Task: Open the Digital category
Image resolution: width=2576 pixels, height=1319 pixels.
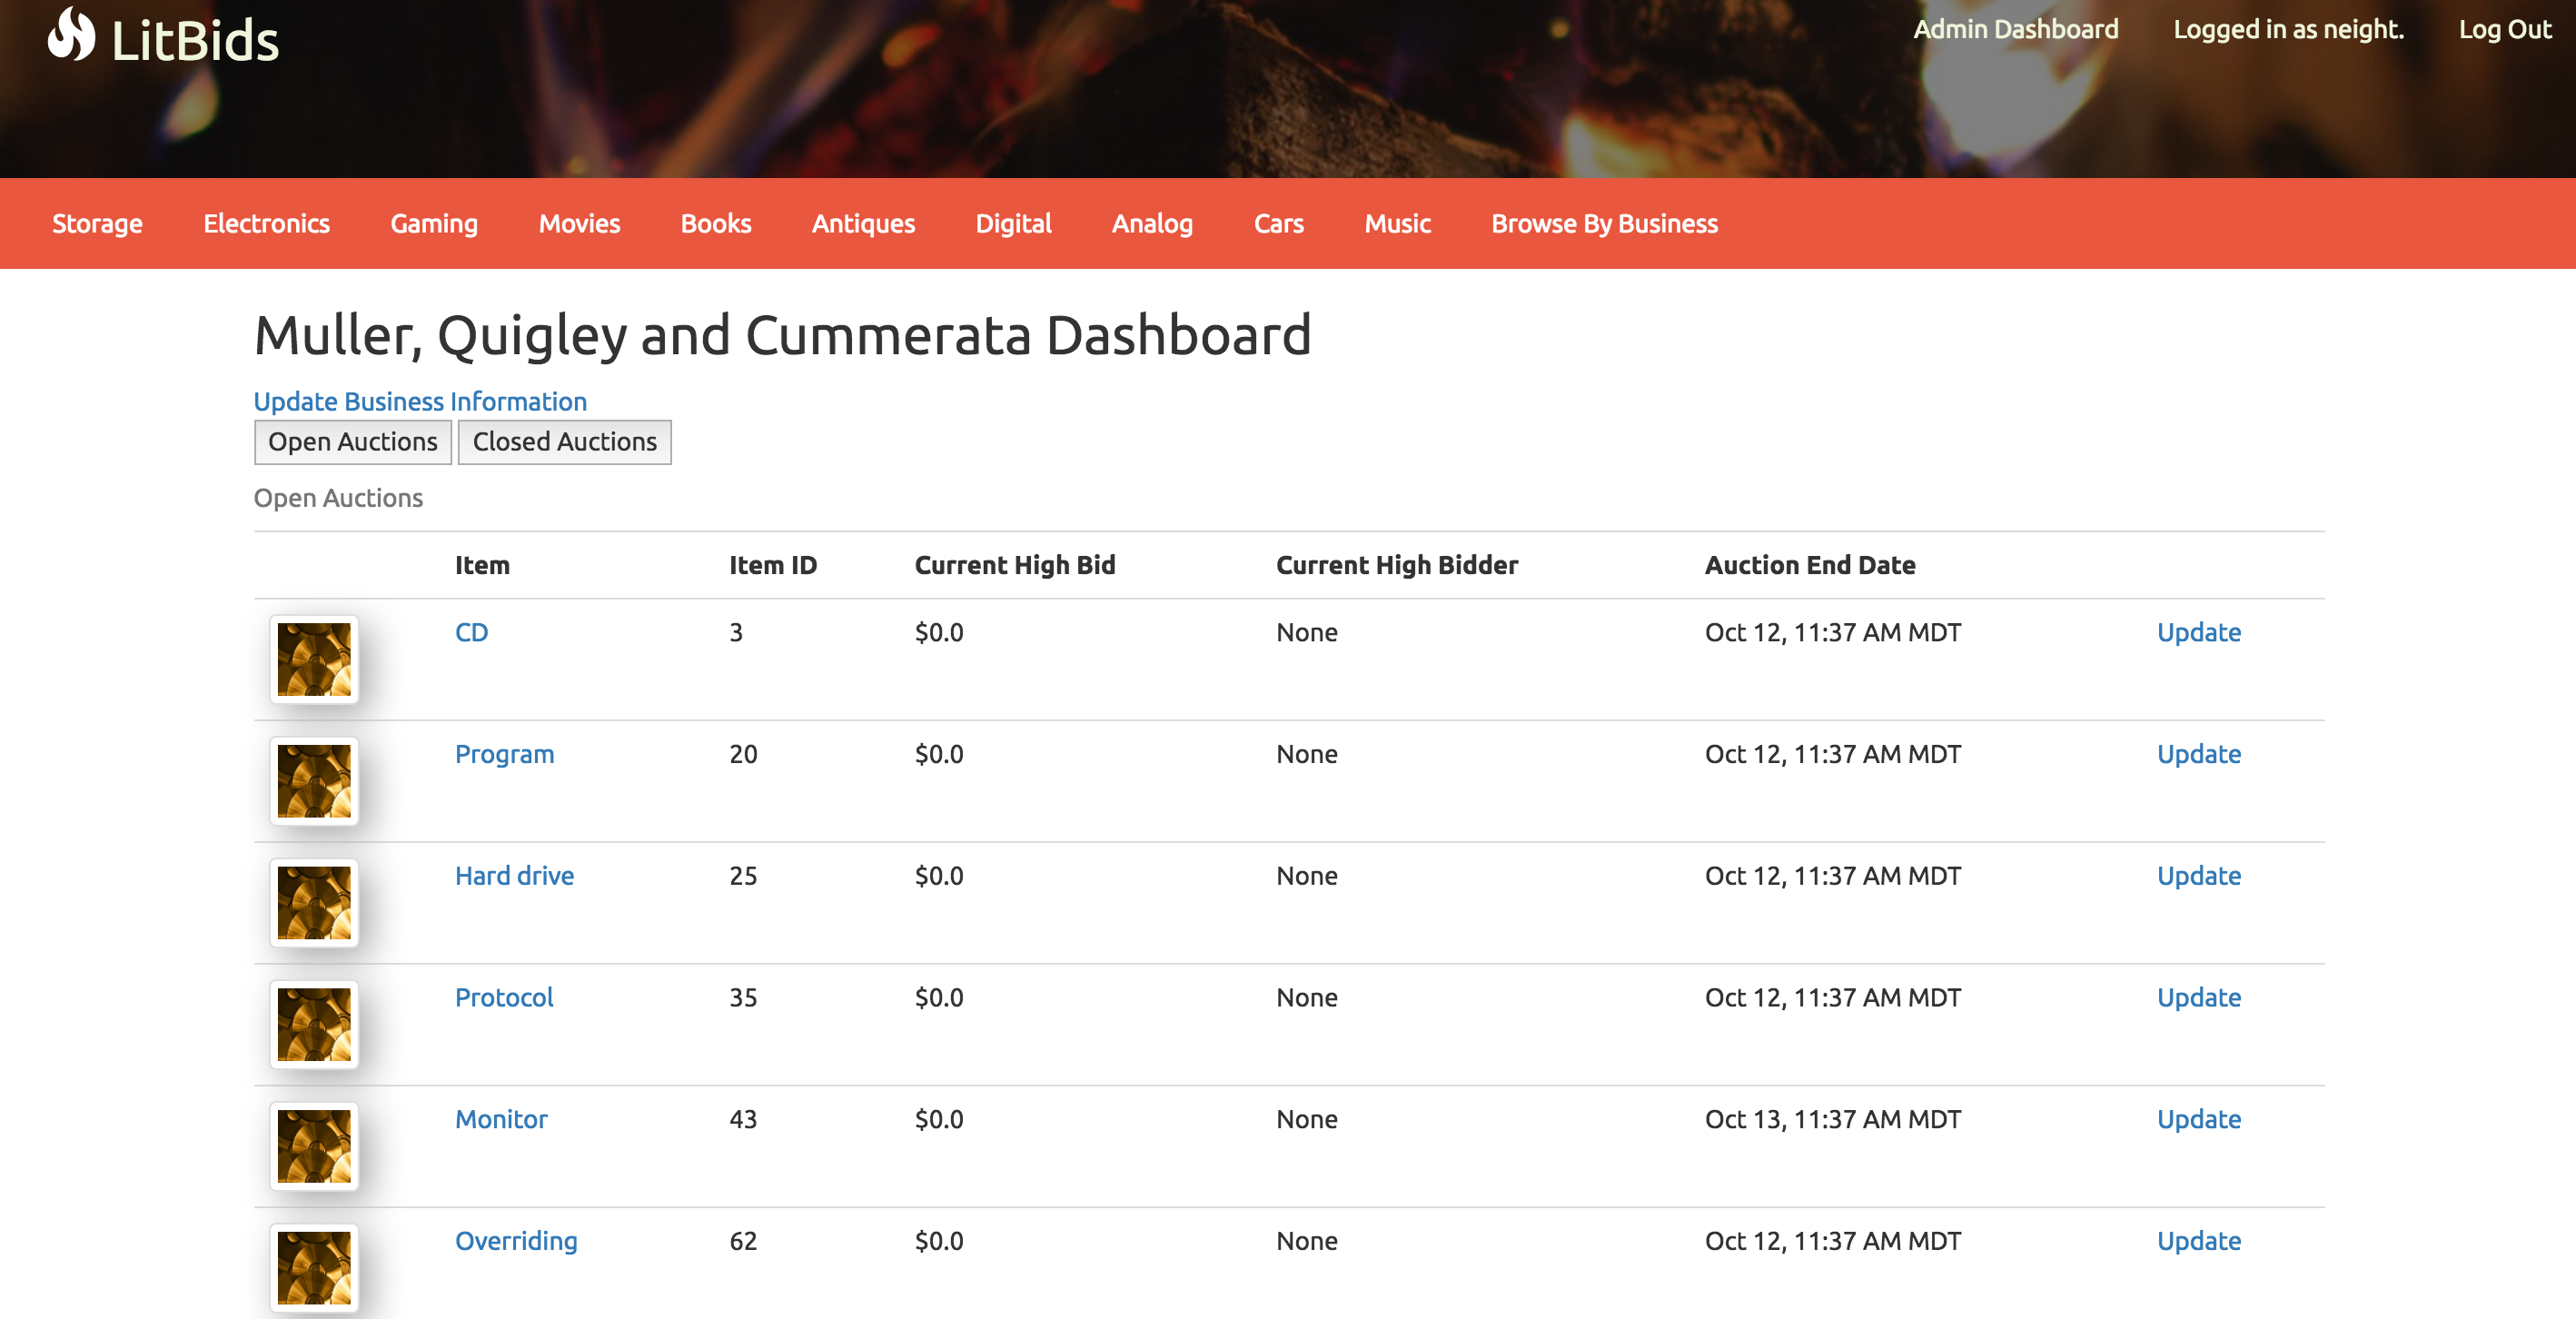Action: coord(1013,223)
